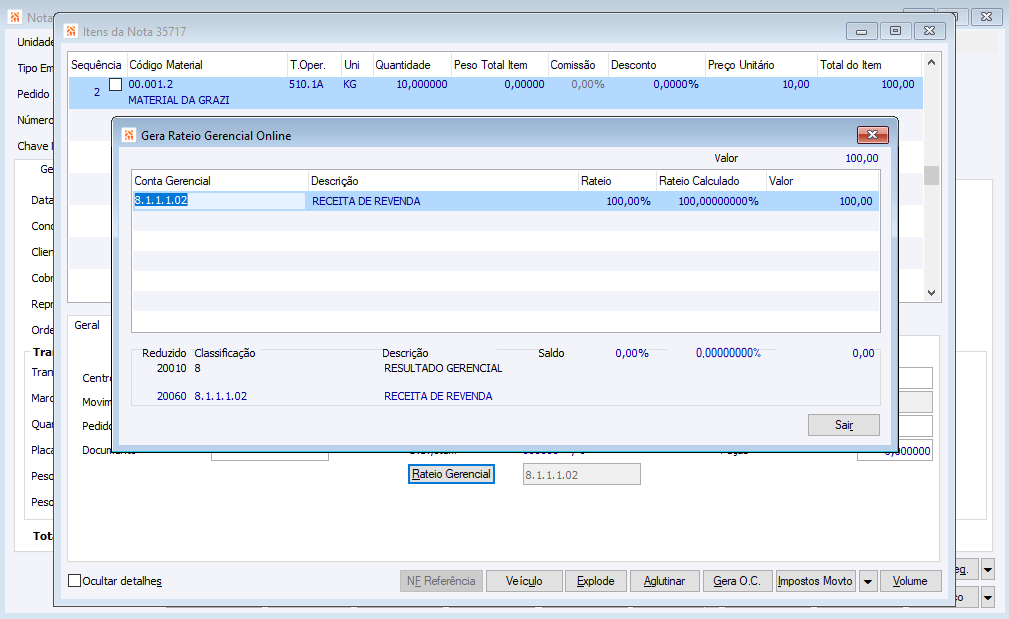Click the Gera O.C. button
Screen dimensions: 1009x619
pyautogui.click(x=737, y=581)
